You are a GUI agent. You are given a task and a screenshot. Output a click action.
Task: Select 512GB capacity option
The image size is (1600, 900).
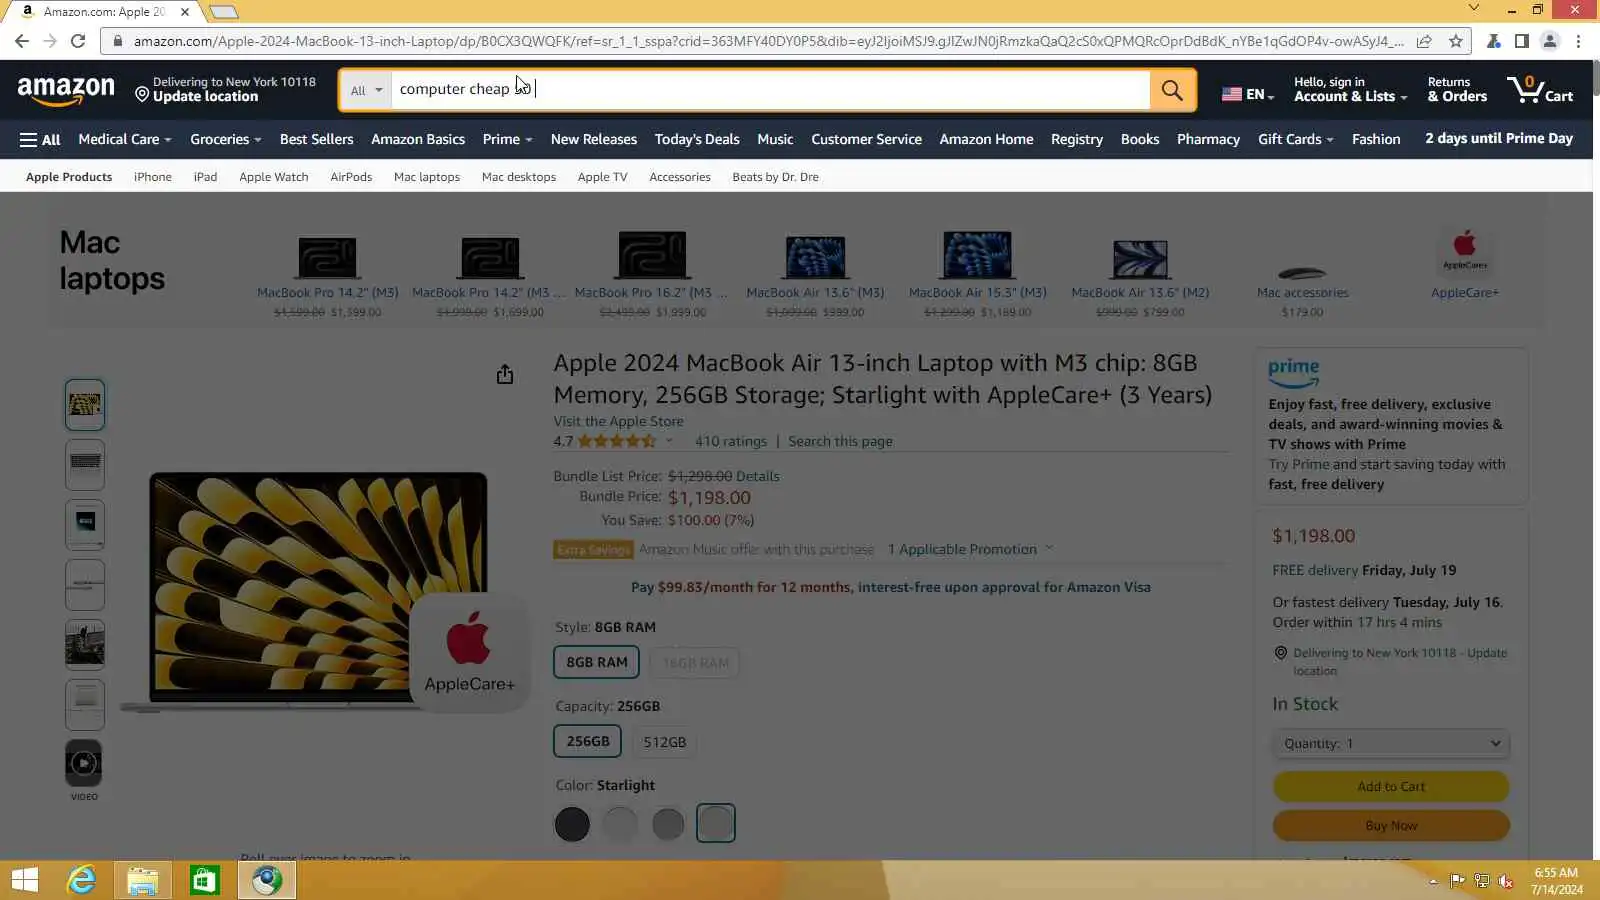click(664, 742)
